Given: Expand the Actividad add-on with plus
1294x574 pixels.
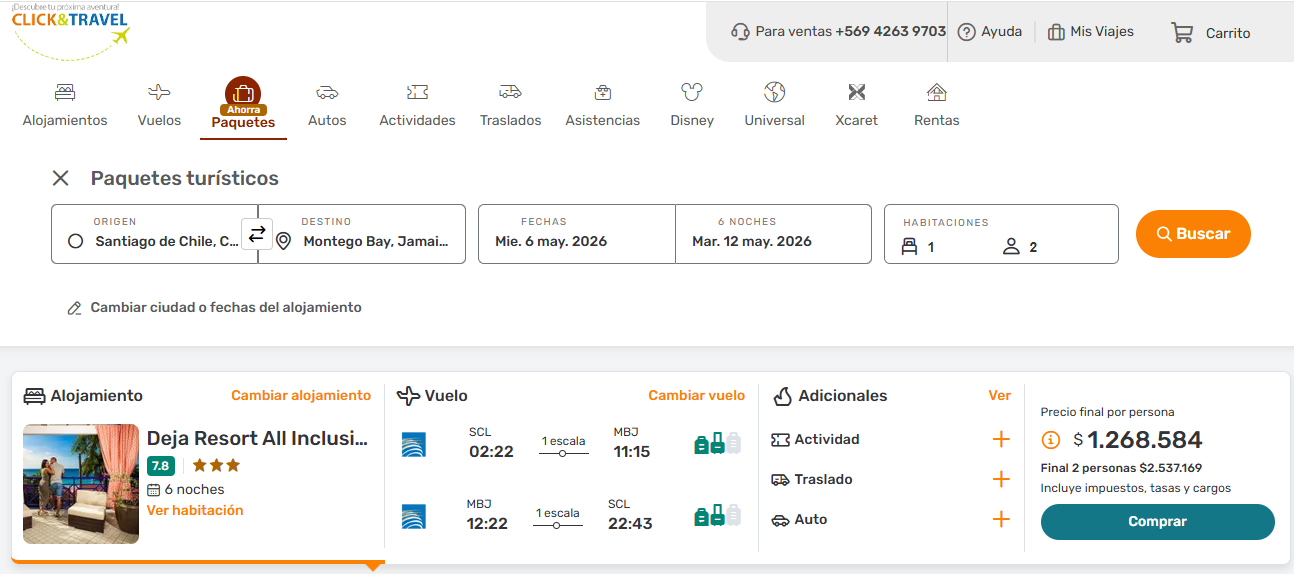Looking at the screenshot, I should pos(1001,440).
